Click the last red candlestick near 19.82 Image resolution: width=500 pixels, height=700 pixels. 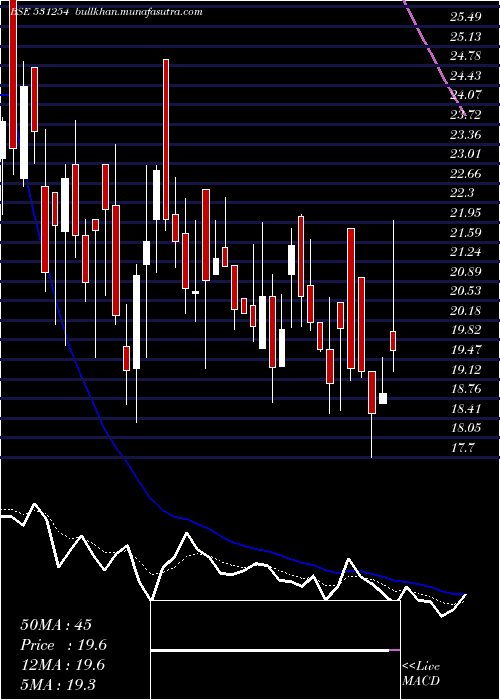393,341
